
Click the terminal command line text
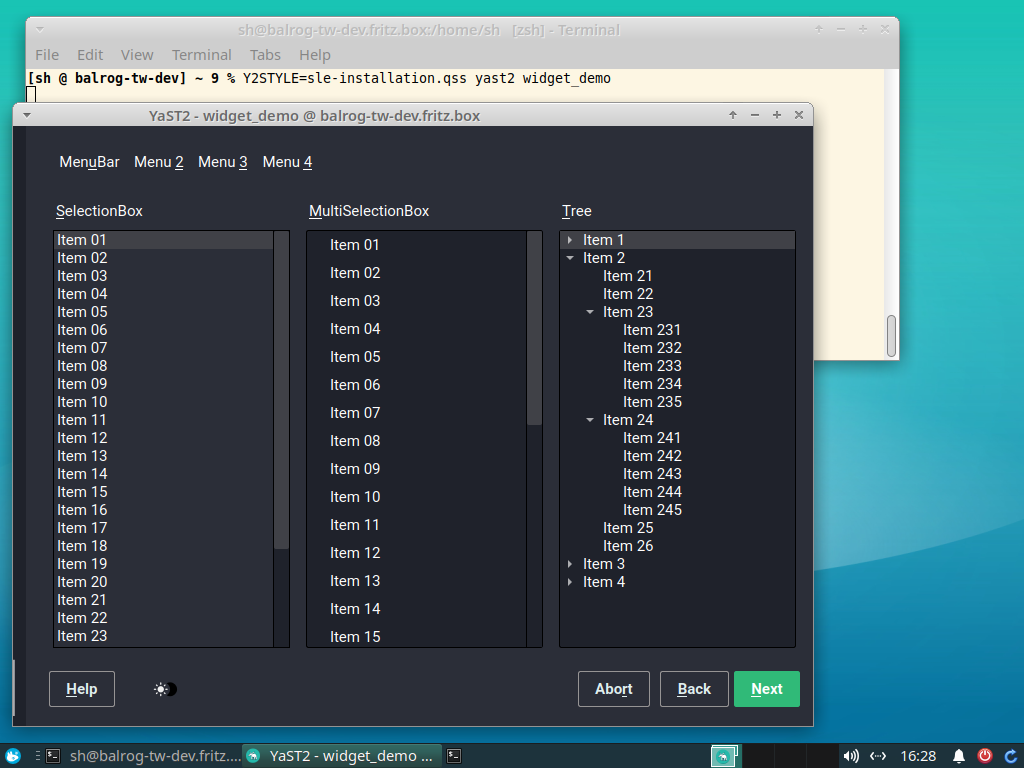click(426, 78)
